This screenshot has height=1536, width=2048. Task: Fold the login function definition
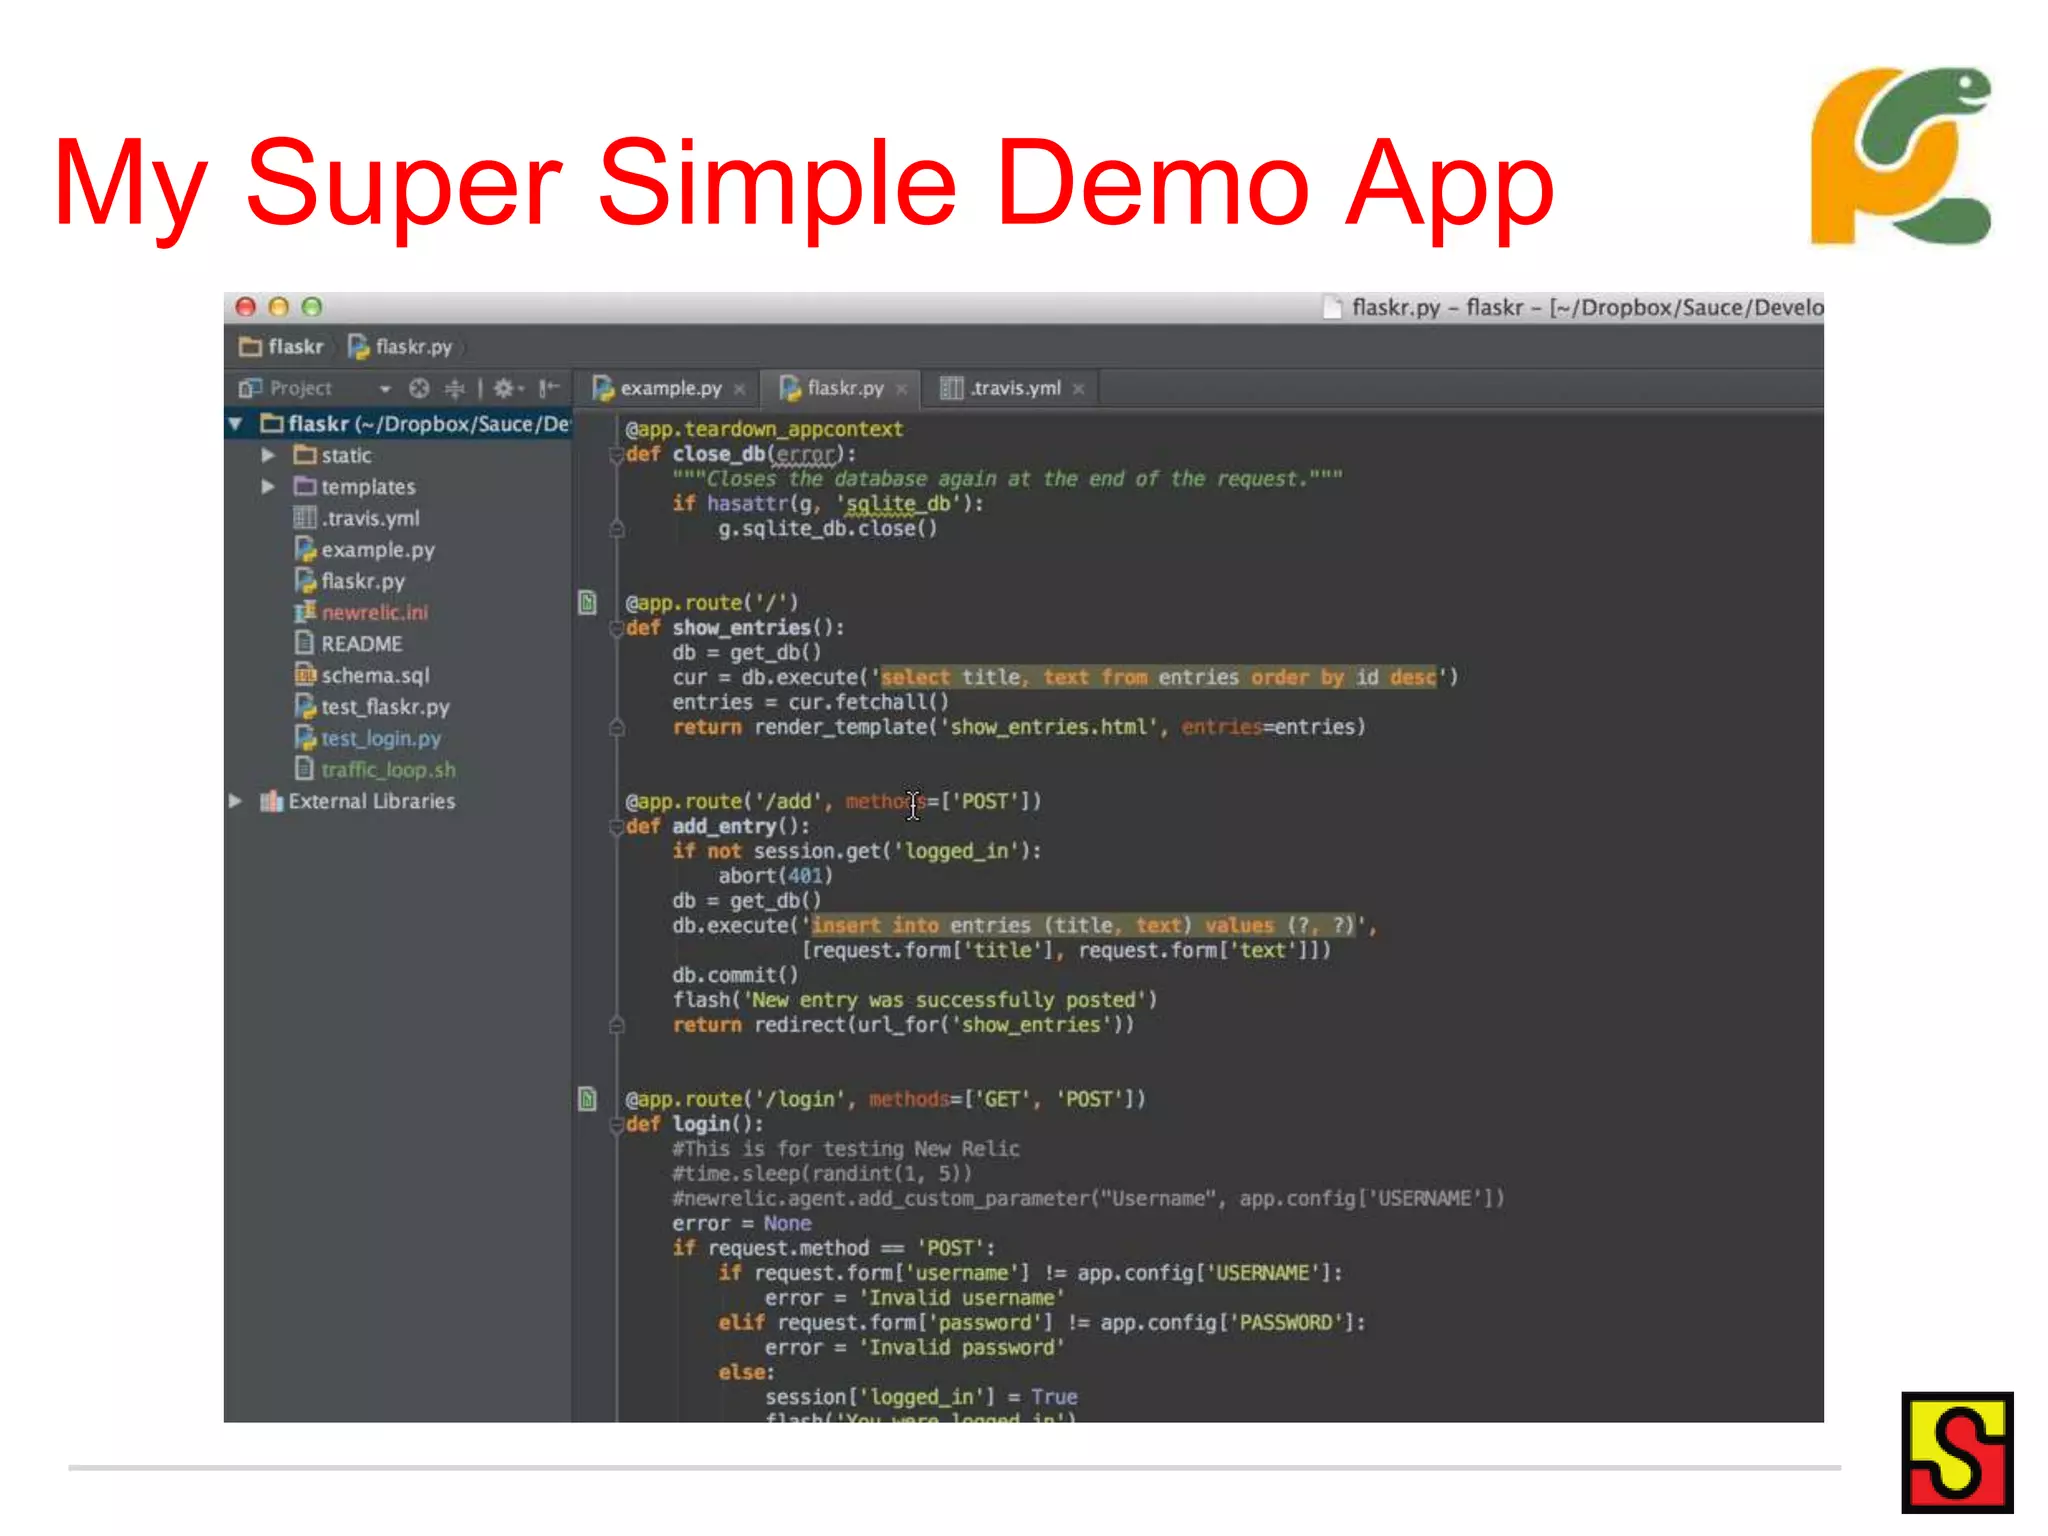coord(617,1125)
